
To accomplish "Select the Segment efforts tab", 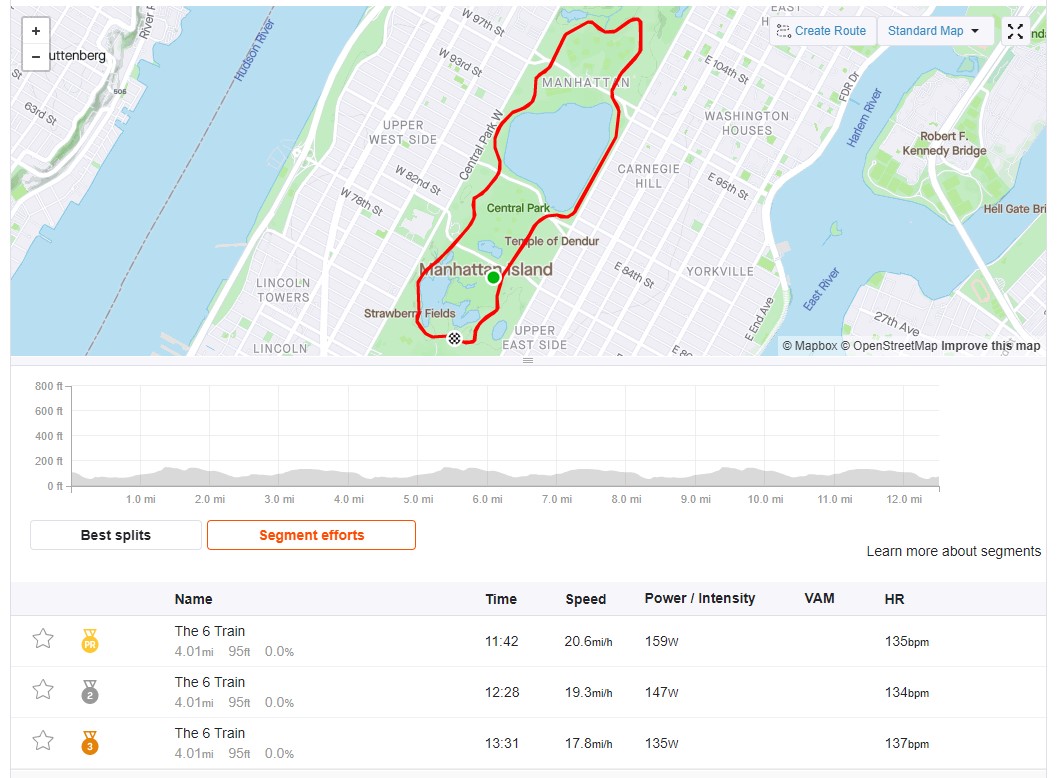I will pos(311,535).
